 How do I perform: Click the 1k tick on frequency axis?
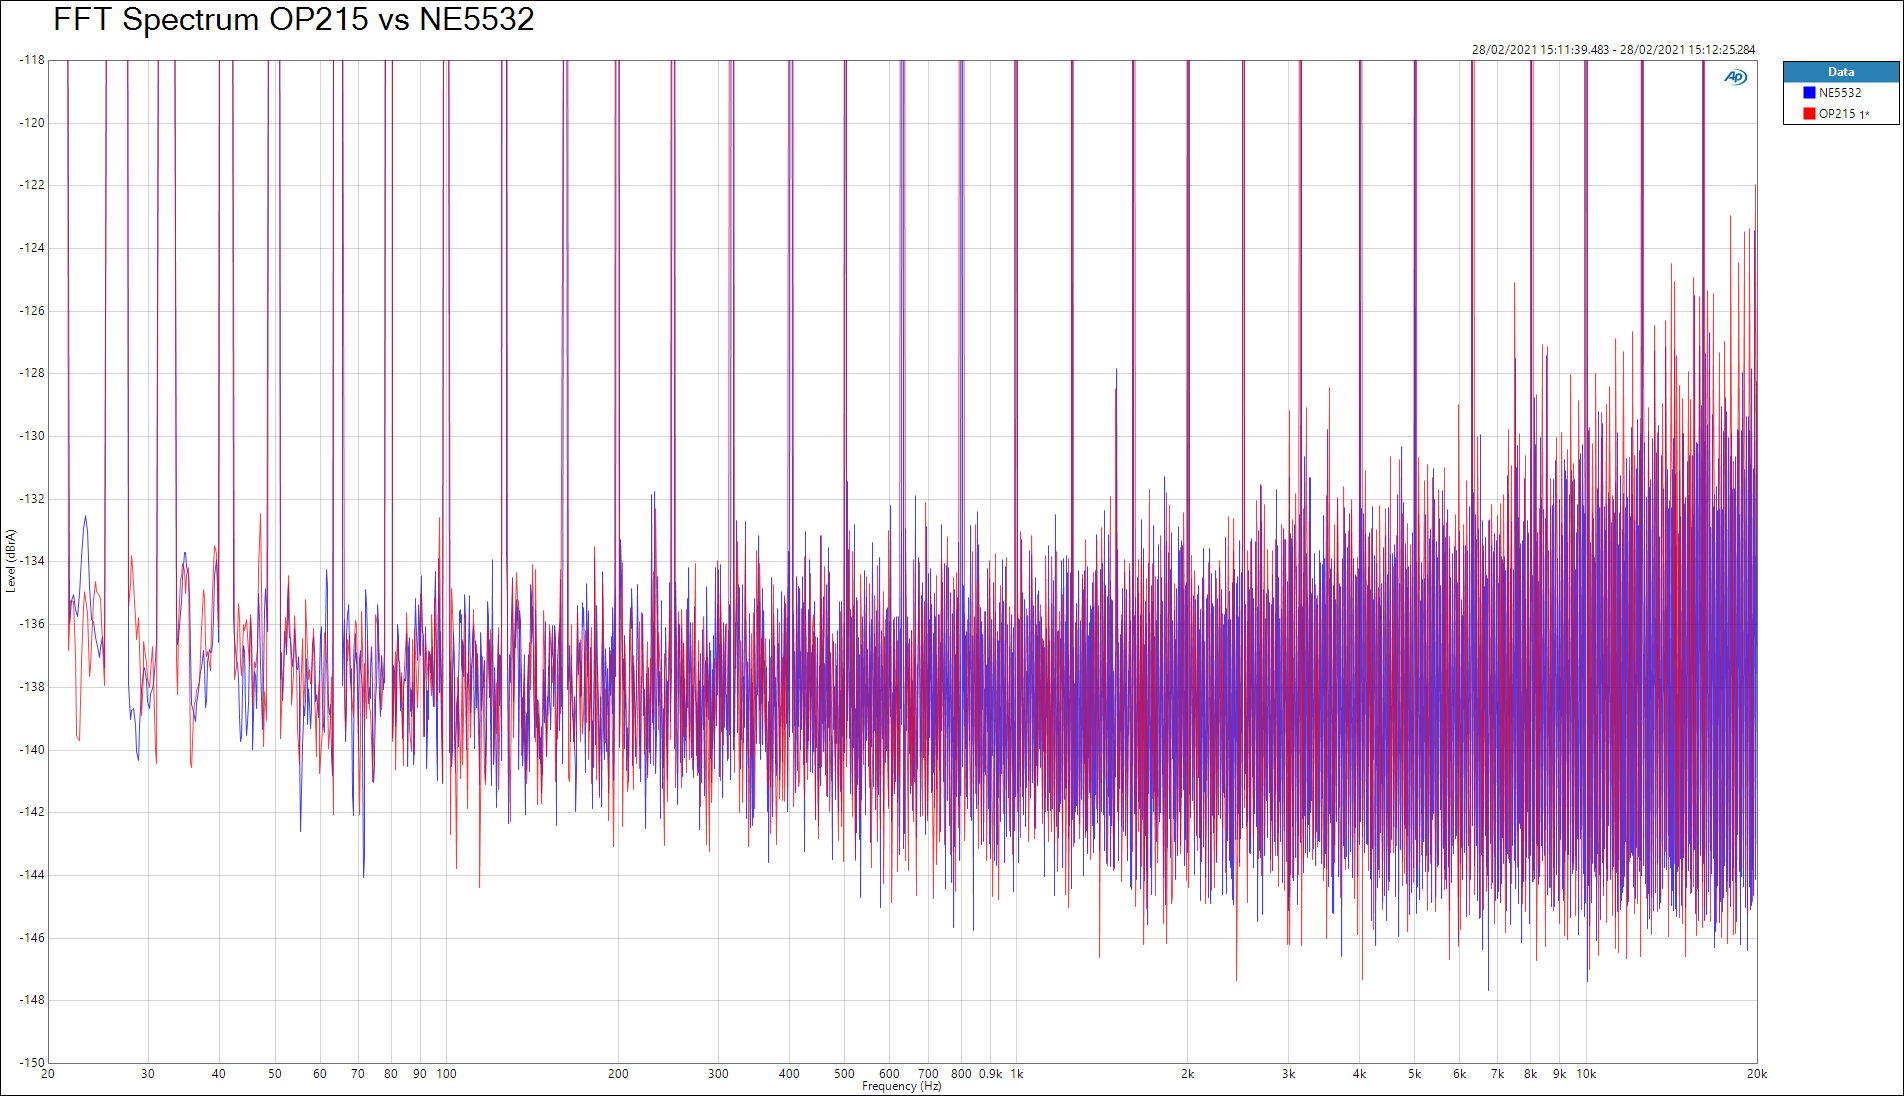1016,1074
